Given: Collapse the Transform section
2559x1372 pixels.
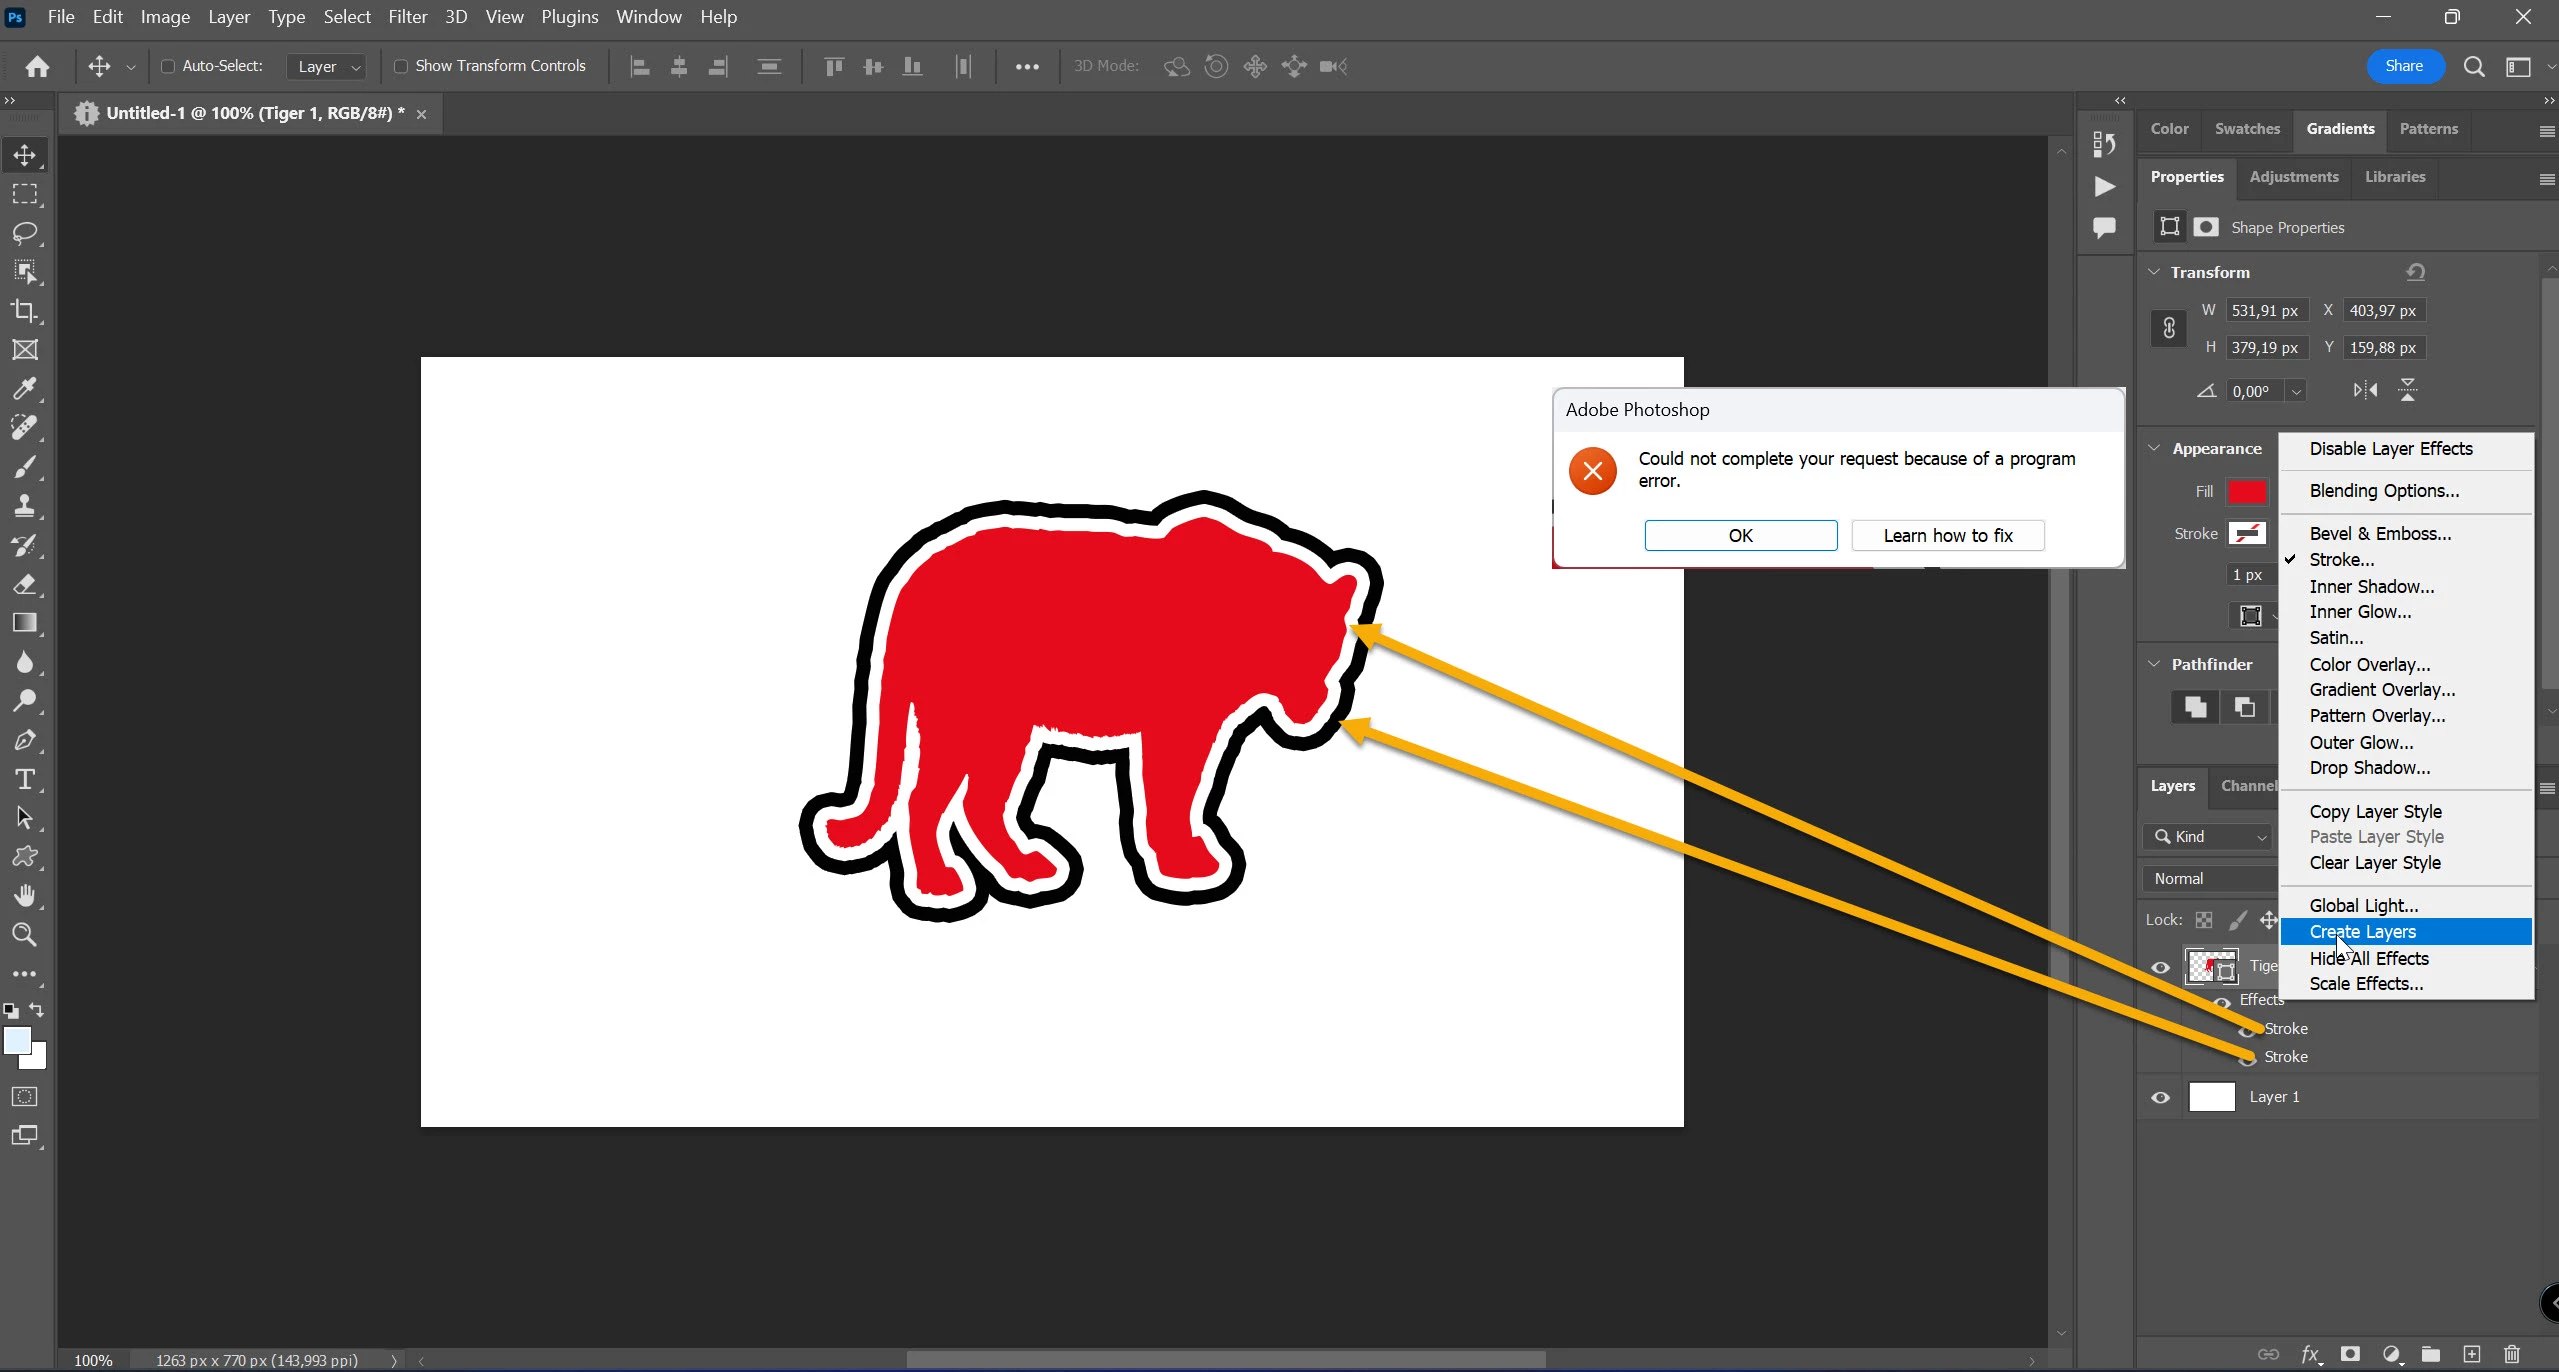Looking at the screenshot, I should click(2154, 272).
